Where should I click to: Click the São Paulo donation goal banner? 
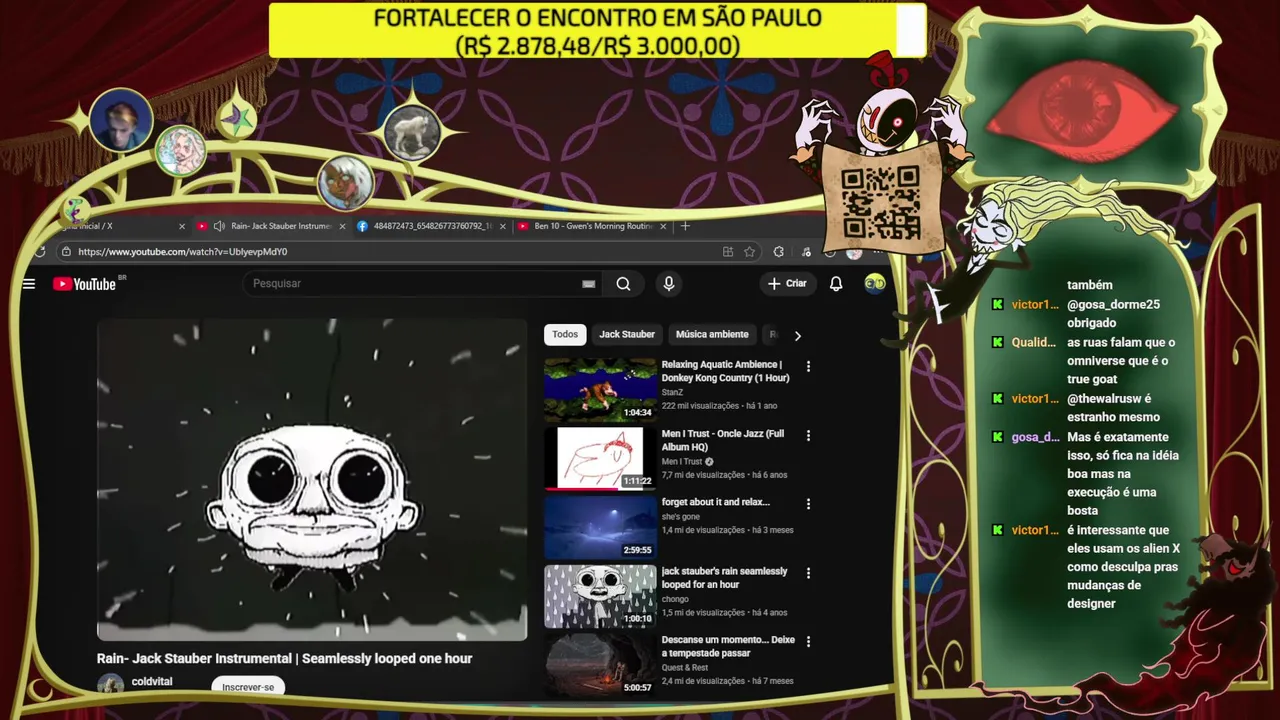598,31
